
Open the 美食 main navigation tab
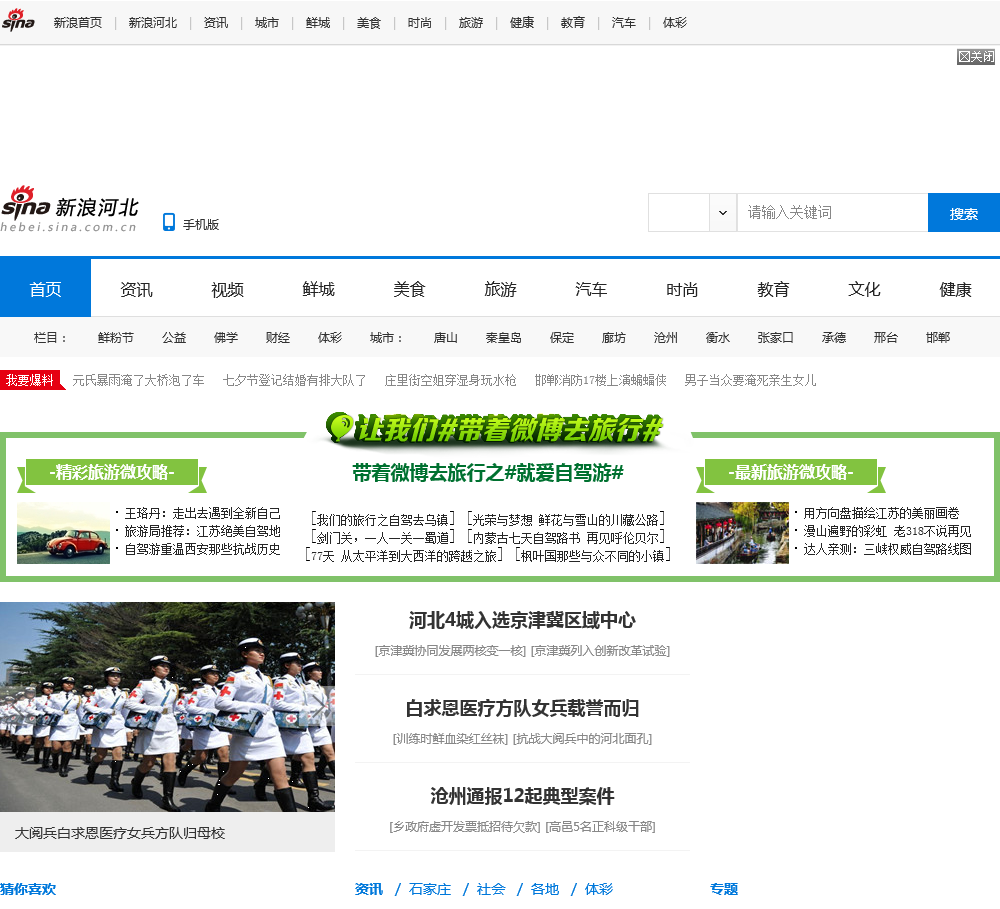click(x=409, y=289)
